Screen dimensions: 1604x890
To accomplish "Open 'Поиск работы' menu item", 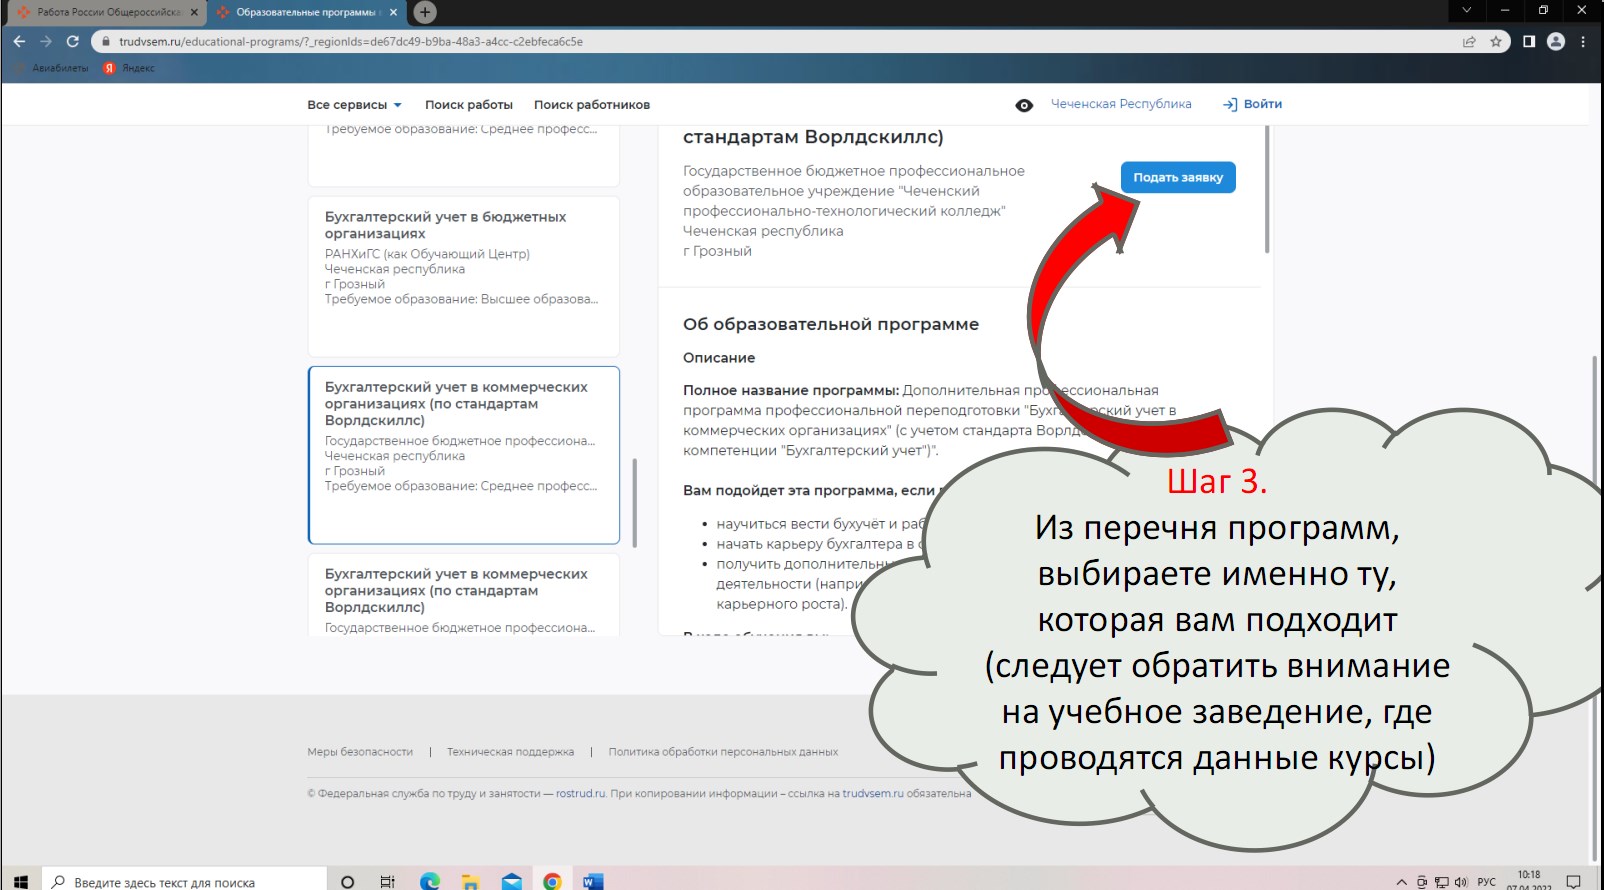I will point(468,105).
